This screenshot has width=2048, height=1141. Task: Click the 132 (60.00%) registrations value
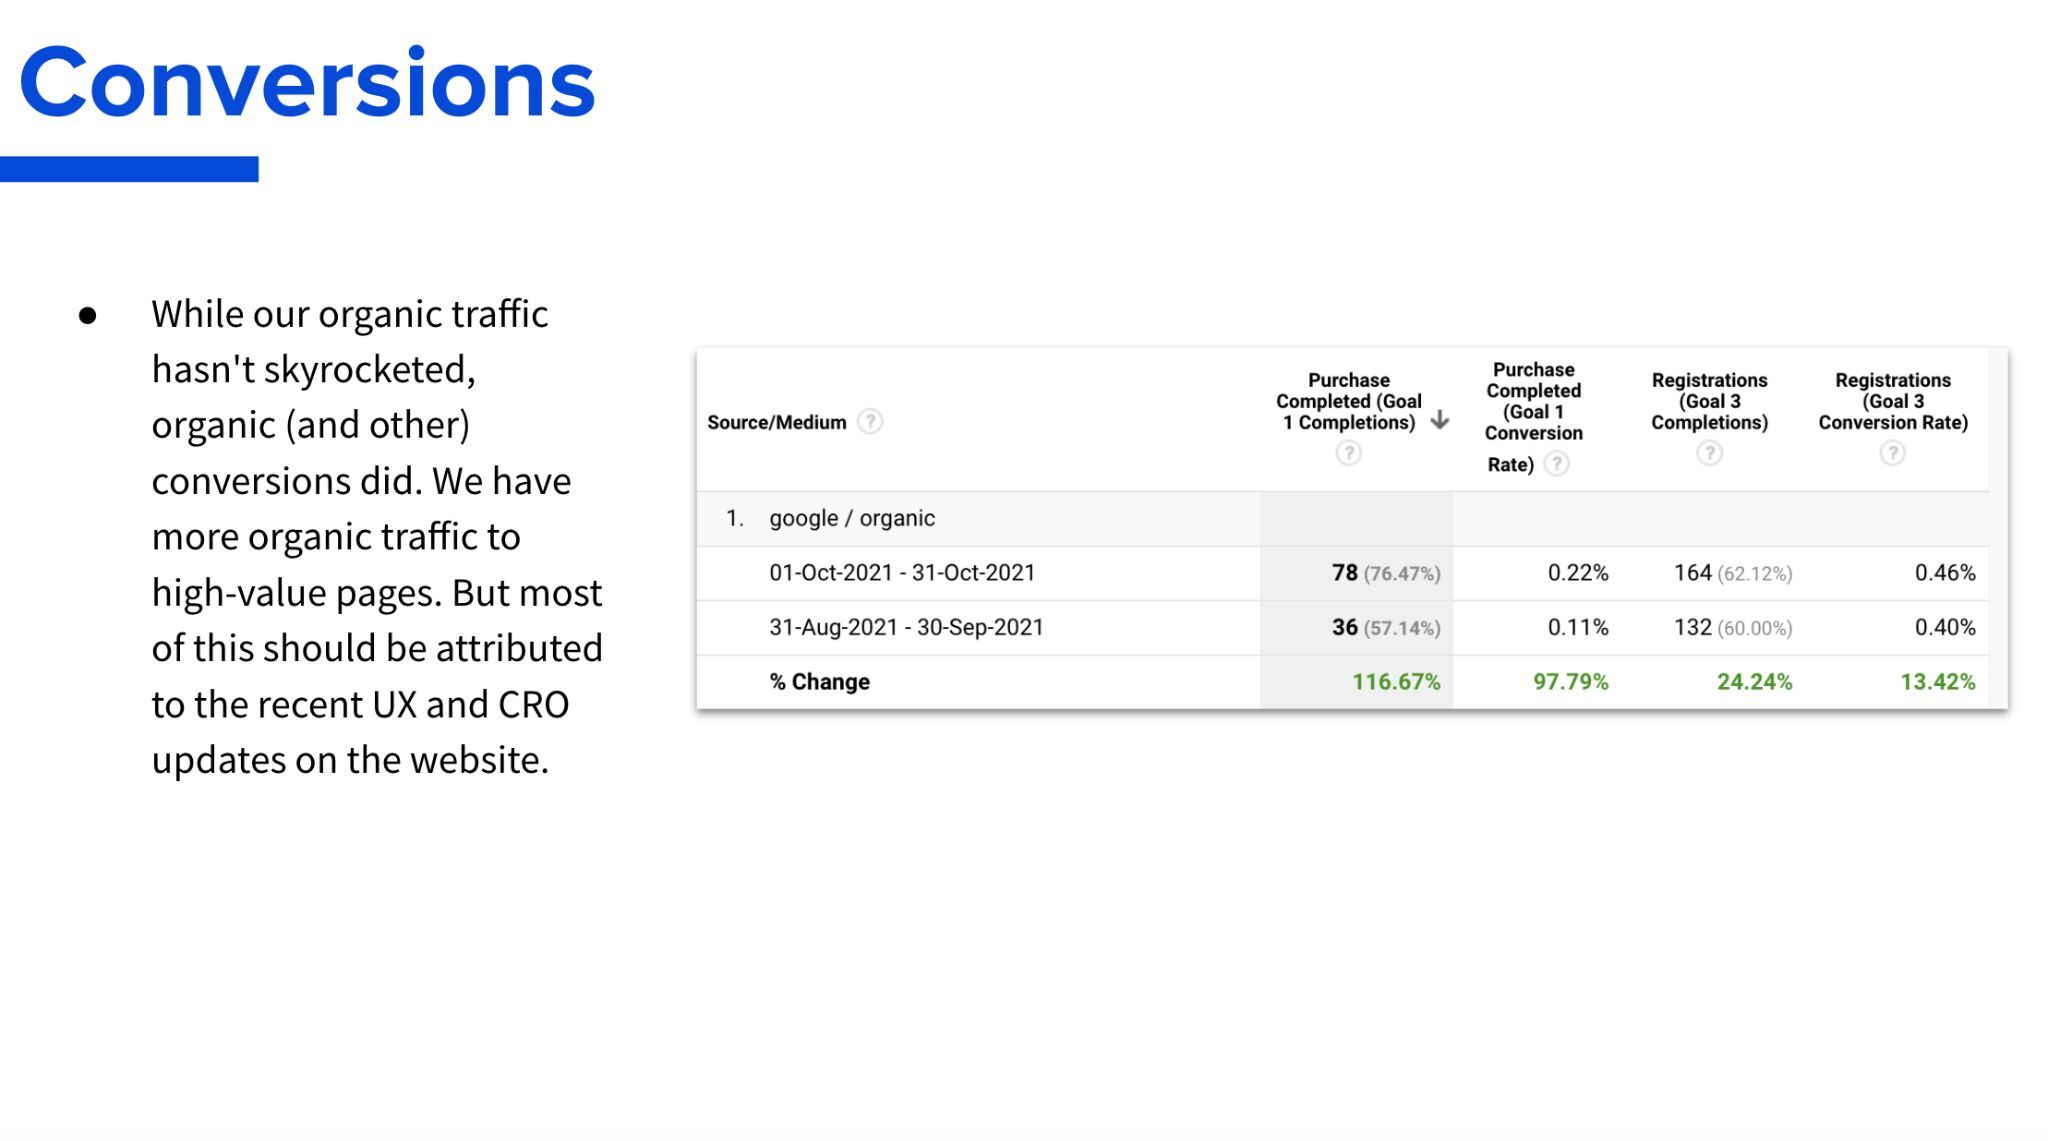[x=1733, y=627]
